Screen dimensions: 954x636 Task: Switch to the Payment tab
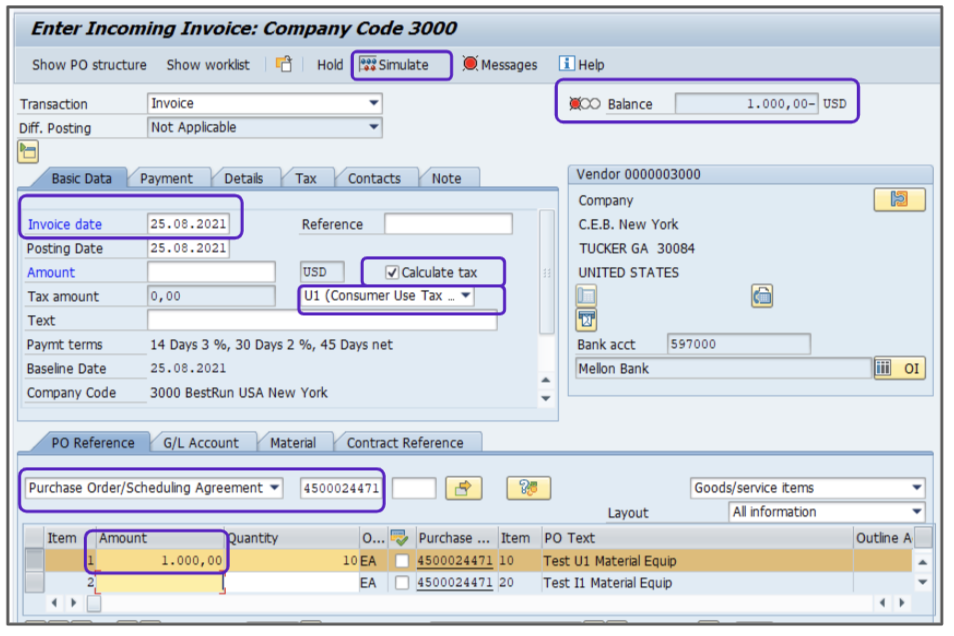pos(166,178)
